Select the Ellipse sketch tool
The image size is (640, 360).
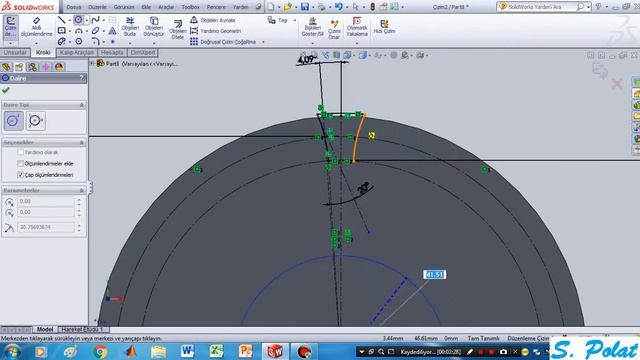(96, 31)
